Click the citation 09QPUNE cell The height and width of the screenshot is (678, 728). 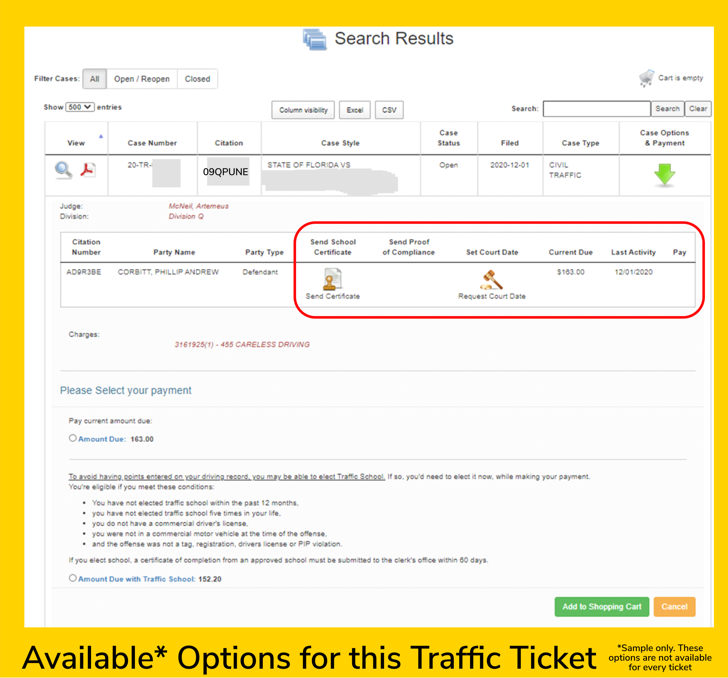pos(226,172)
